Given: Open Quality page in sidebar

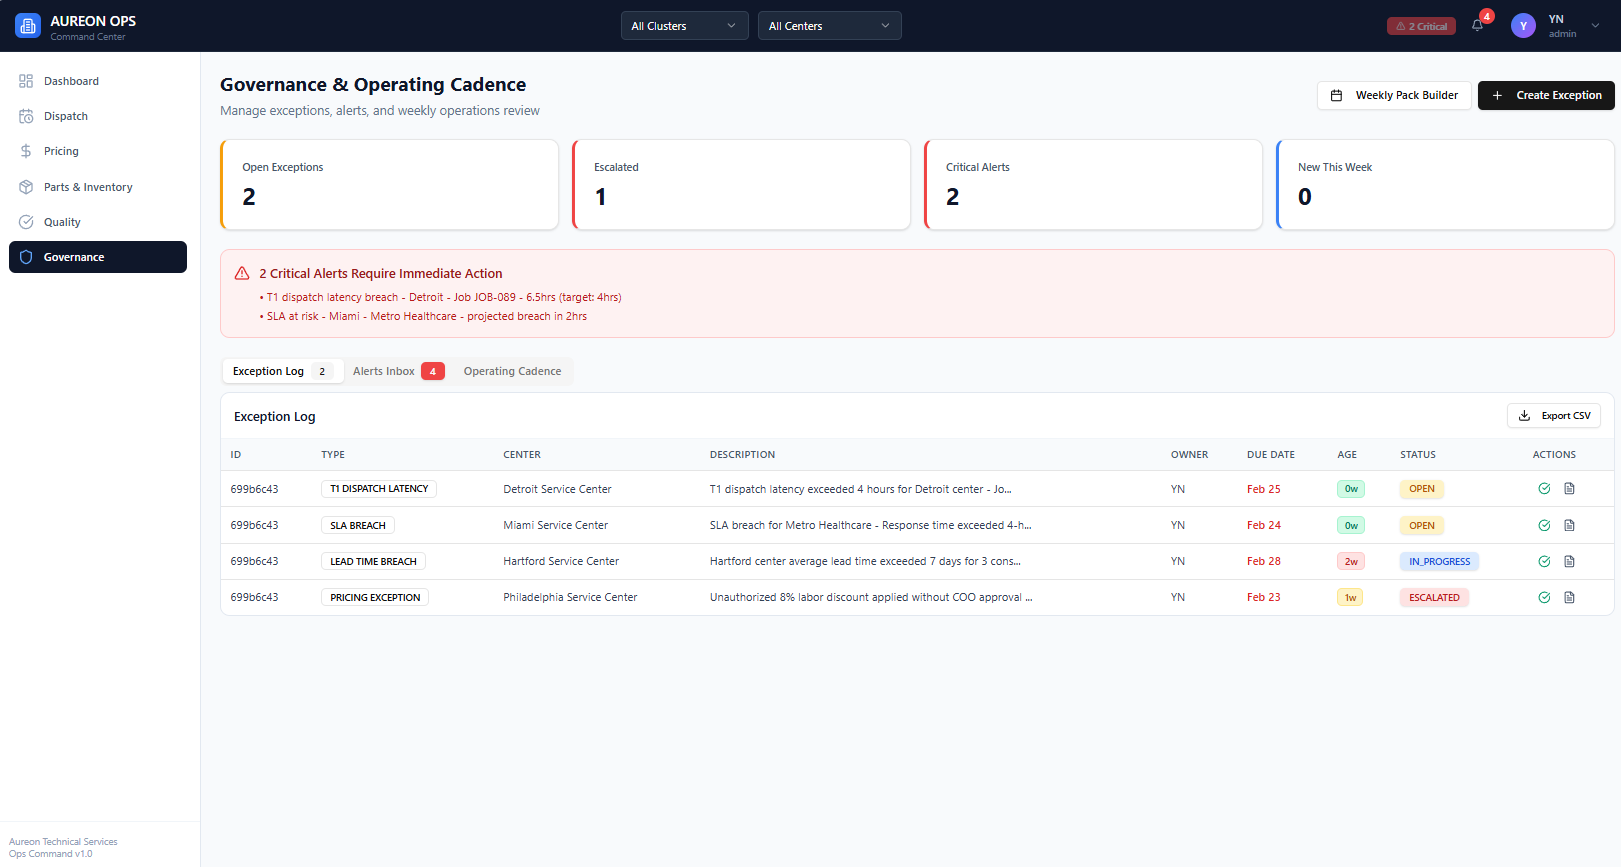Looking at the screenshot, I should 98,222.
